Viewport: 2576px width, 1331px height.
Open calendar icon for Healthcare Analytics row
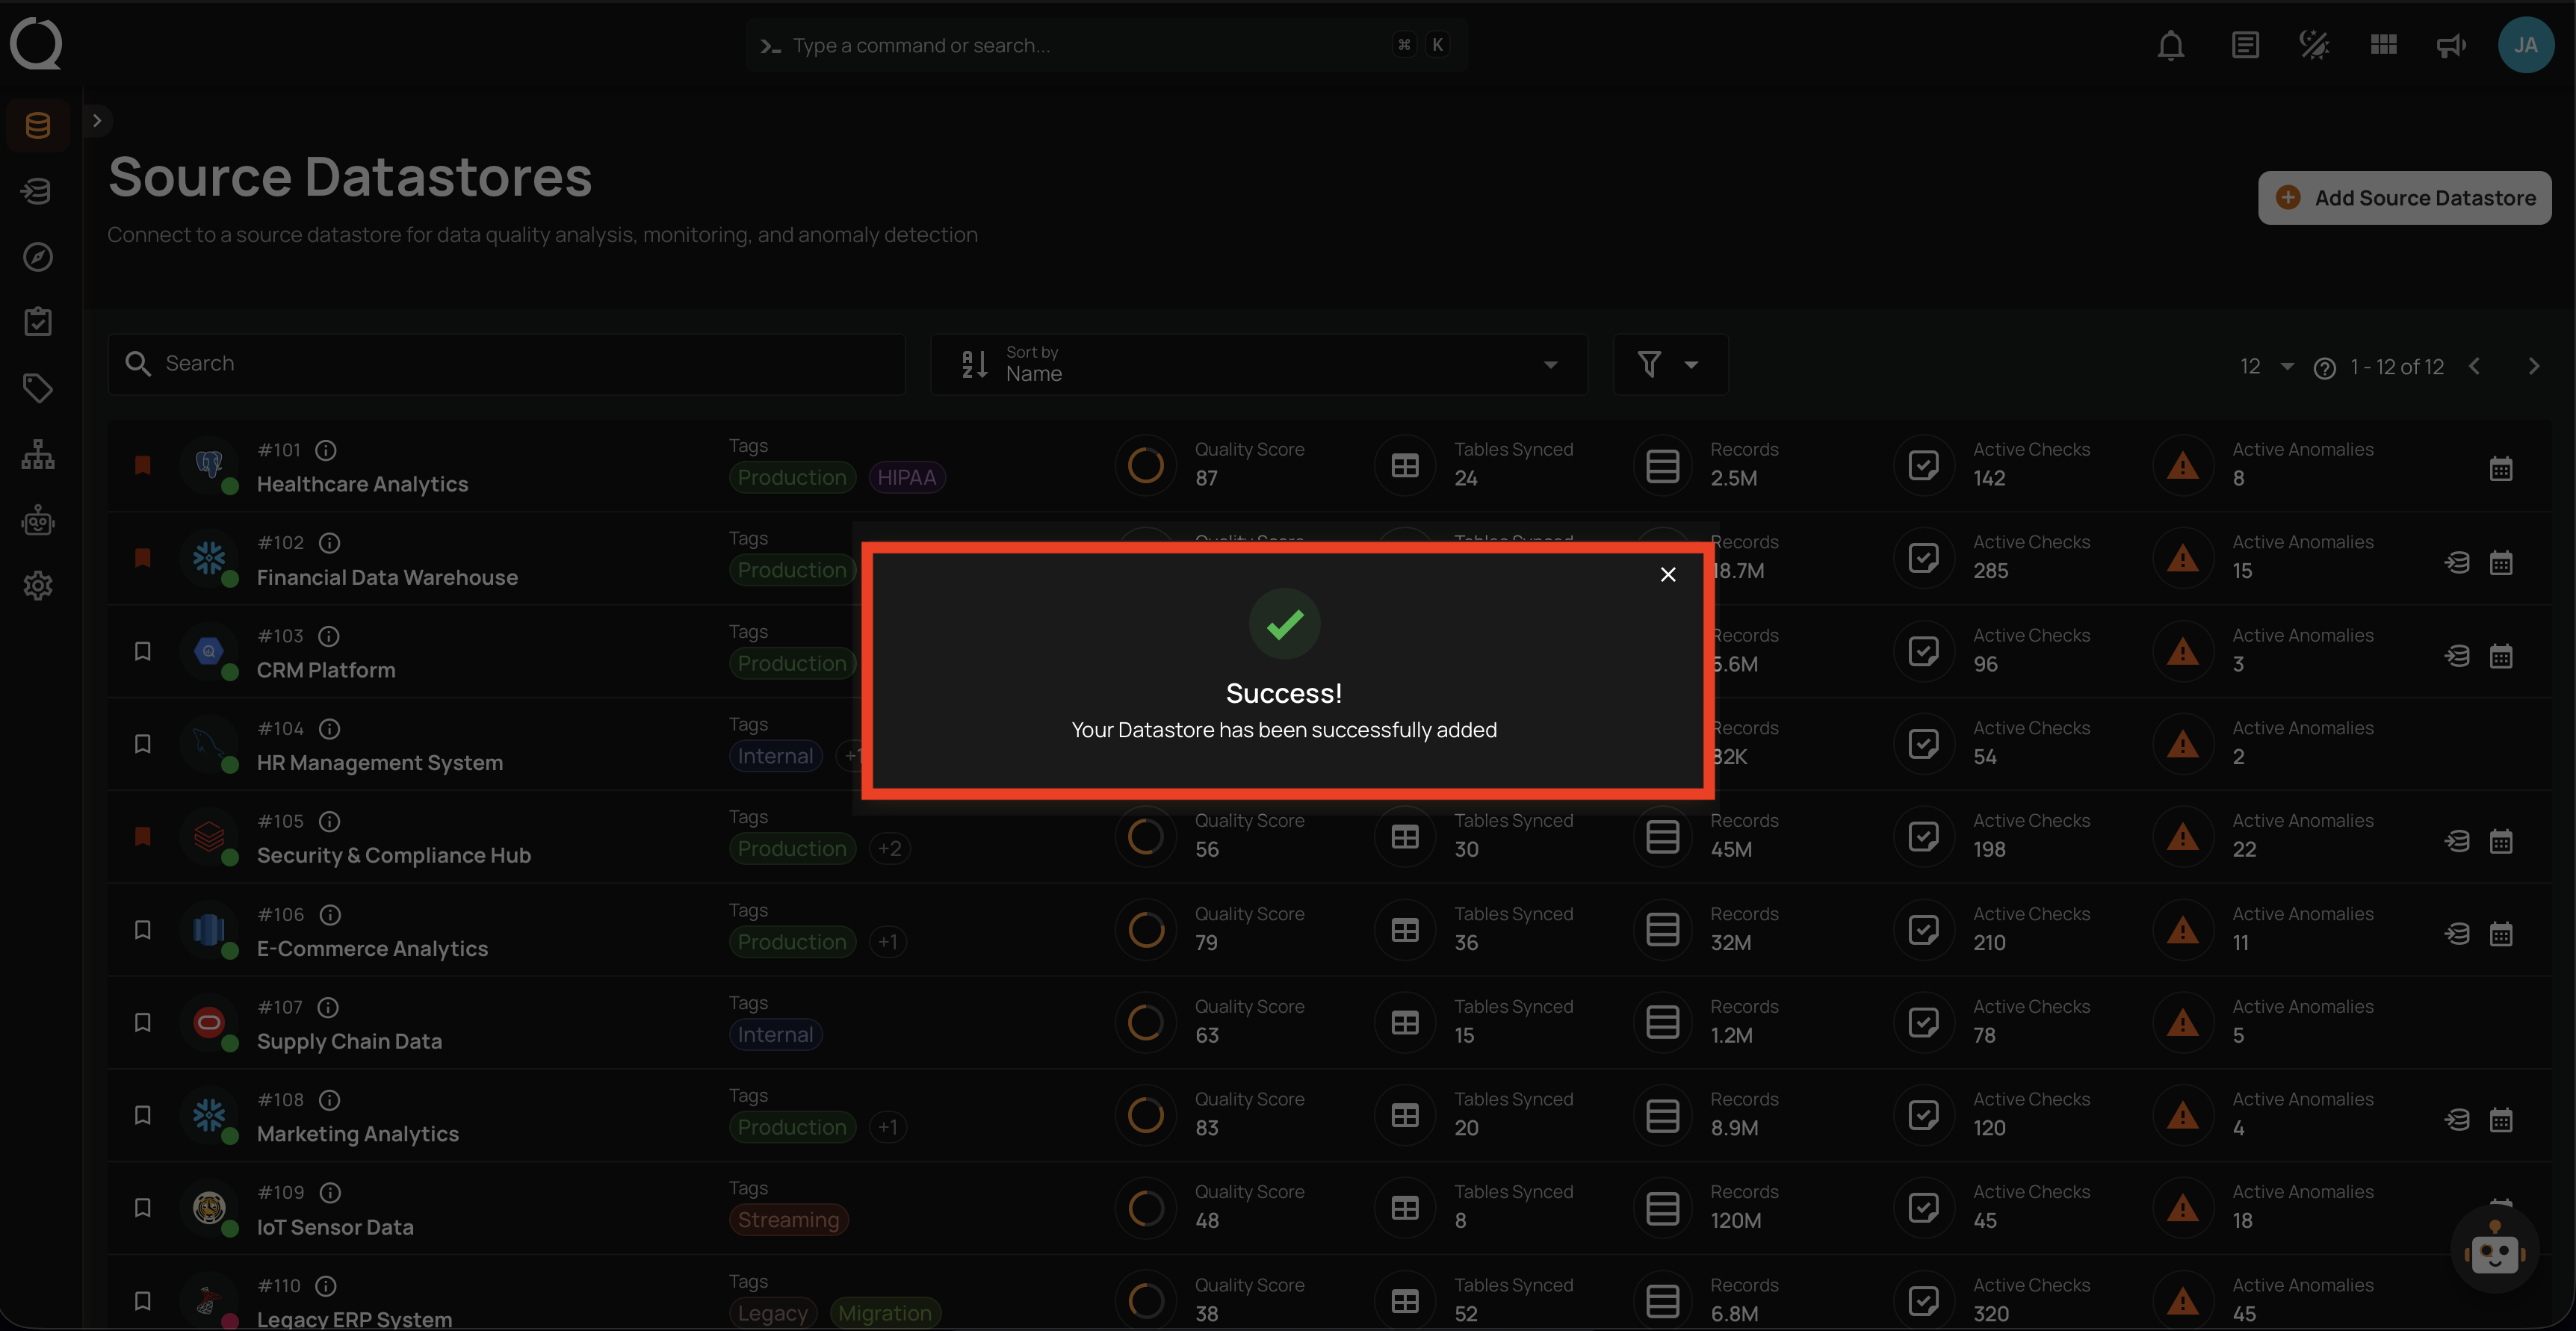pyautogui.click(x=2500, y=469)
